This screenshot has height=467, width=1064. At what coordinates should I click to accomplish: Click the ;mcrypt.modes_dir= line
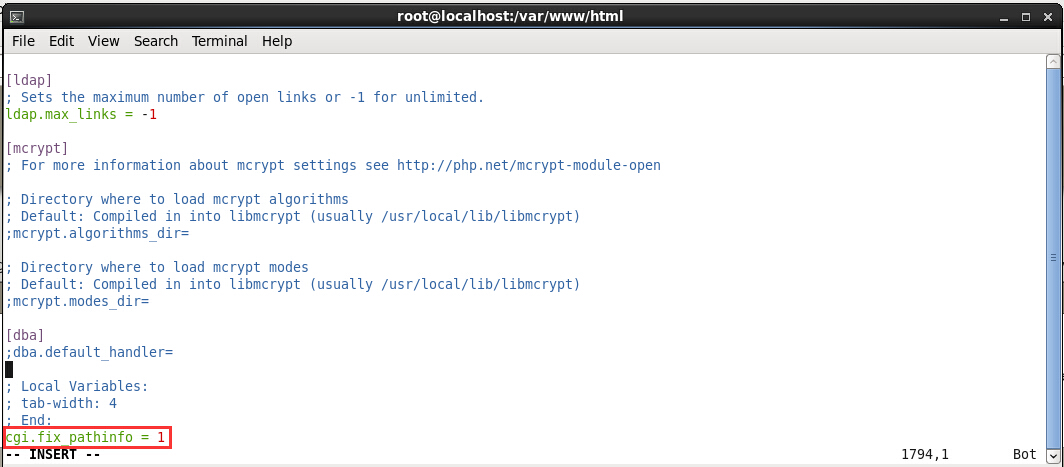78,301
